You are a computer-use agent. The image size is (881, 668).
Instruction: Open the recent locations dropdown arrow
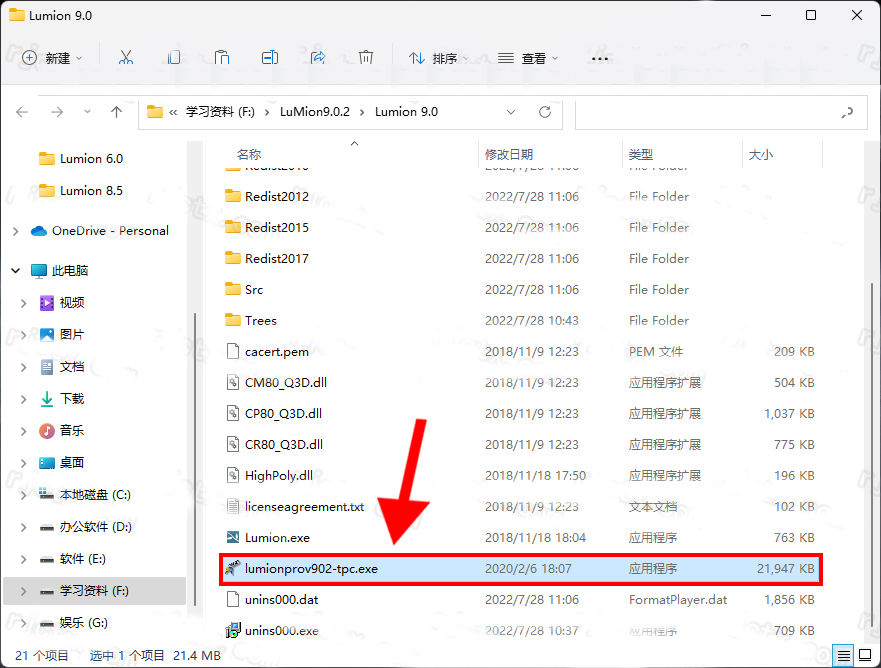(87, 112)
